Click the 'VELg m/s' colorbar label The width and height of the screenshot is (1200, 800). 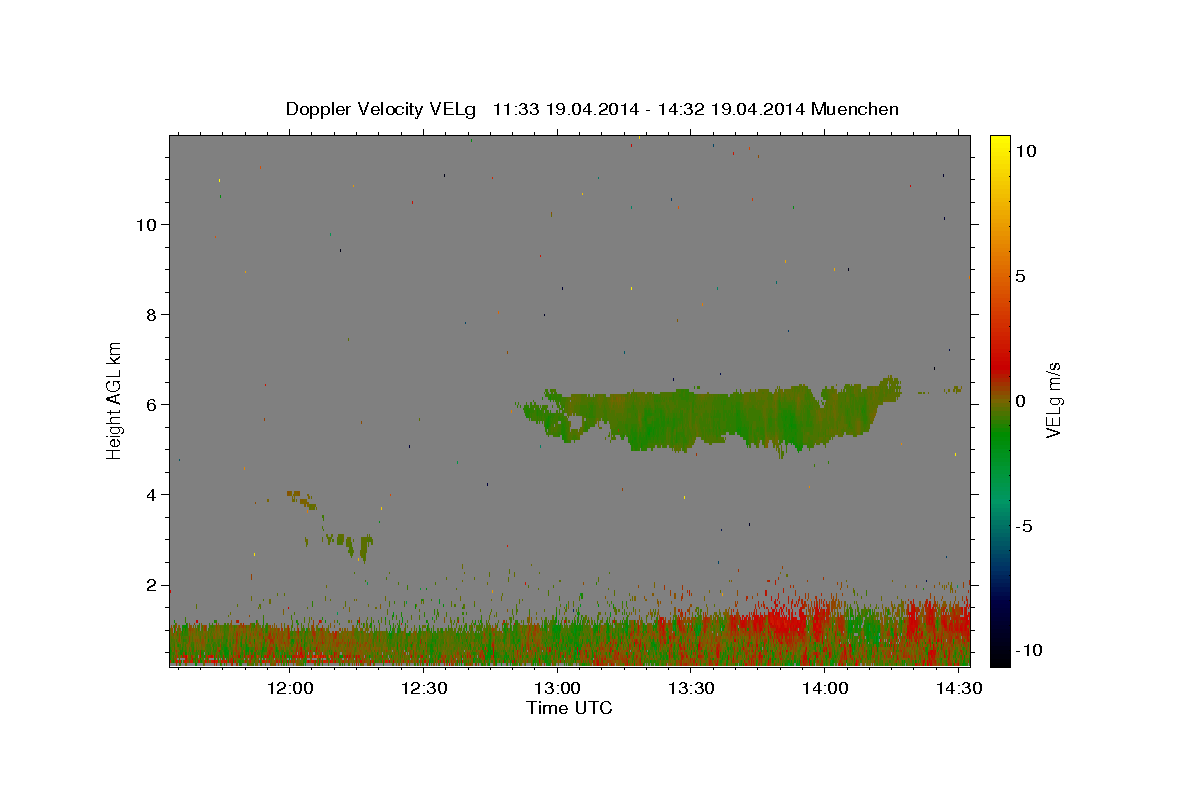coord(1054,401)
